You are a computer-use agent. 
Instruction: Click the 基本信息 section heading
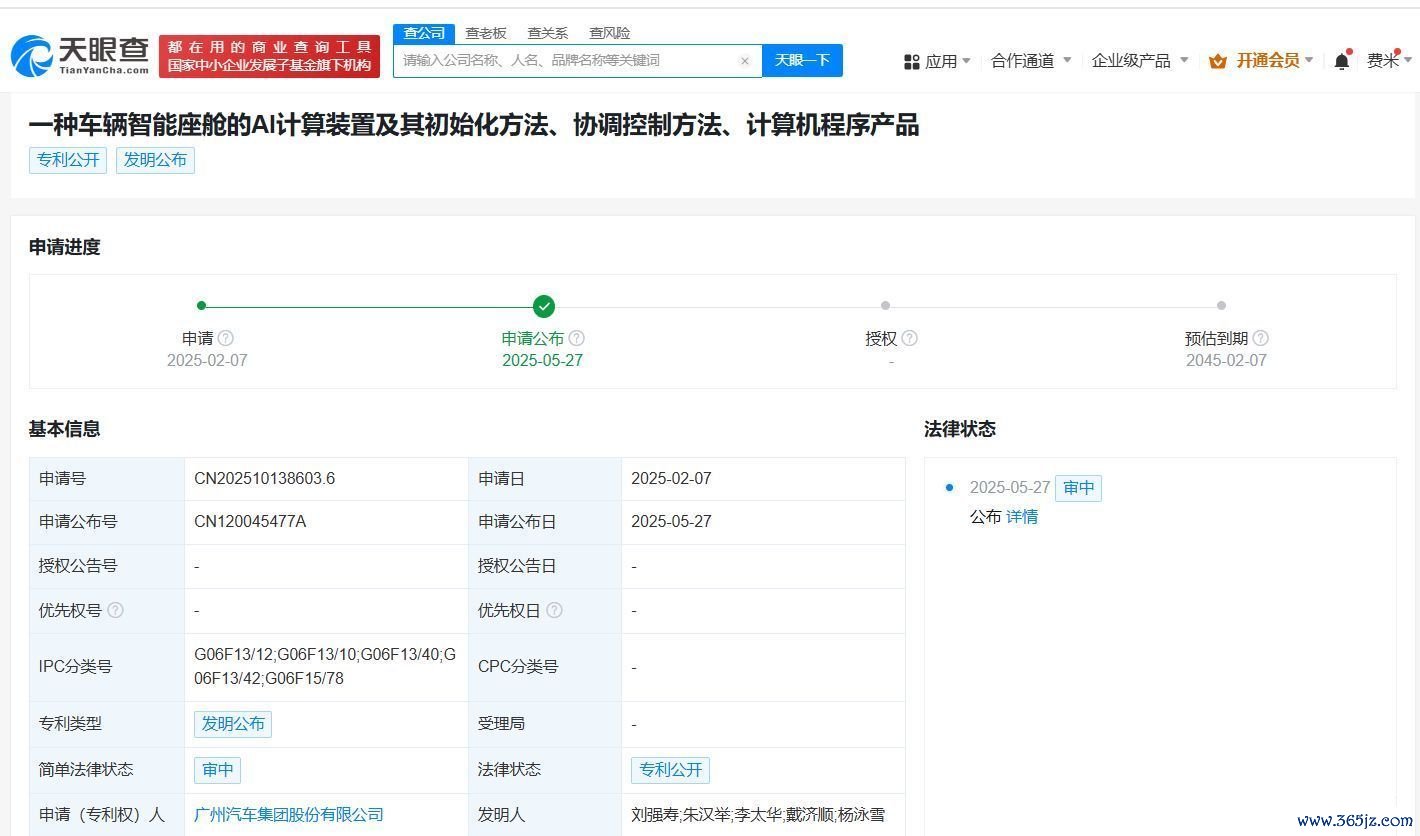point(65,429)
